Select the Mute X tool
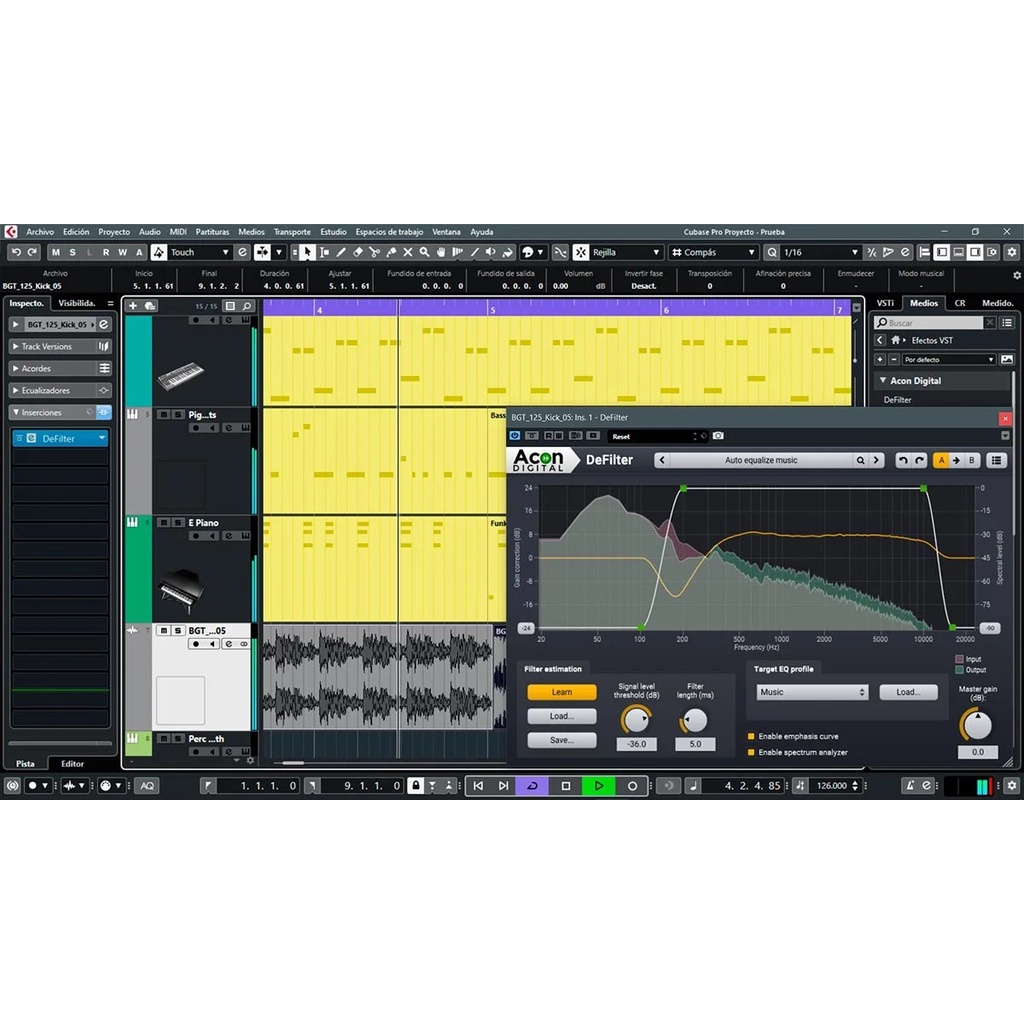 (408, 252)
